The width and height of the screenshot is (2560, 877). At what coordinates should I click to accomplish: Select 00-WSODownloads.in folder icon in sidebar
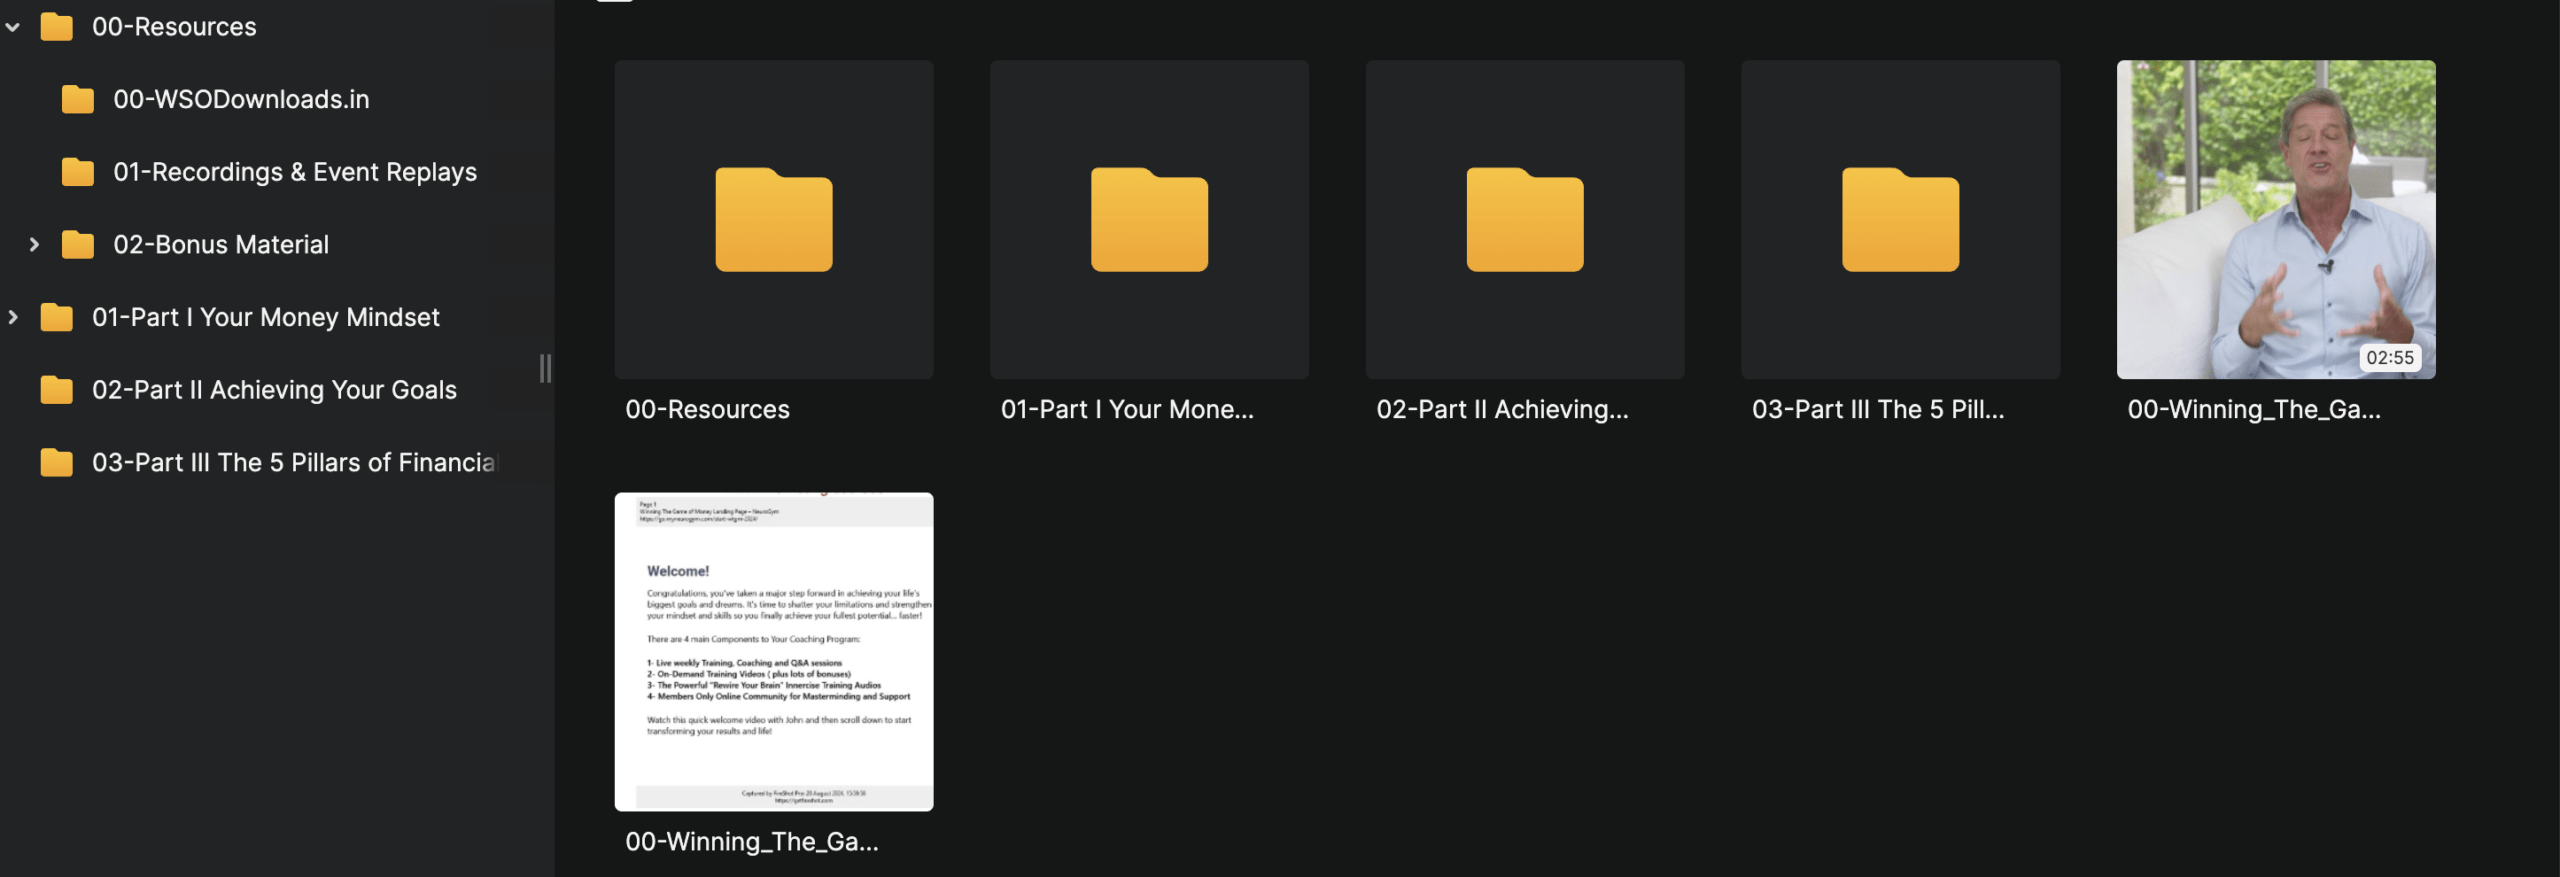pyautogui.click(x=77, y=99)
